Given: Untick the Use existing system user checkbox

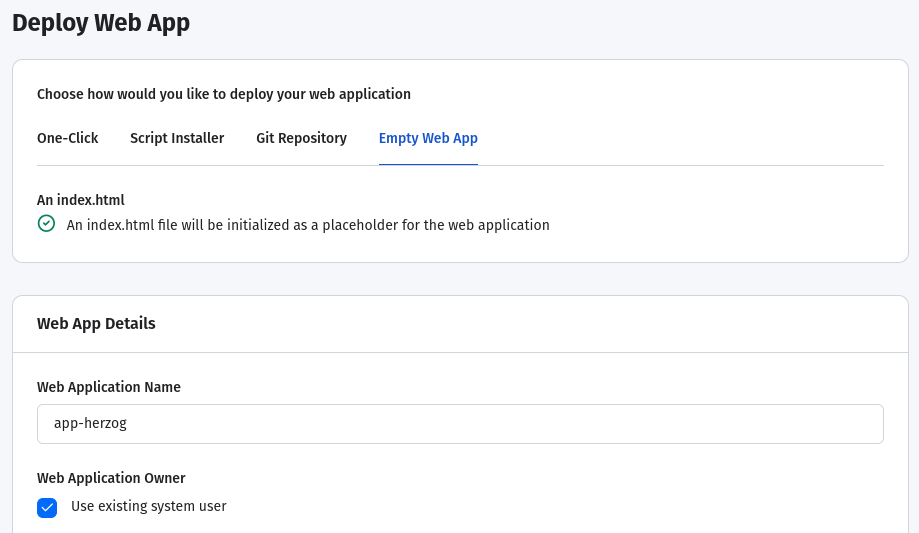Looking at the screenshot, I should (47, 508).
